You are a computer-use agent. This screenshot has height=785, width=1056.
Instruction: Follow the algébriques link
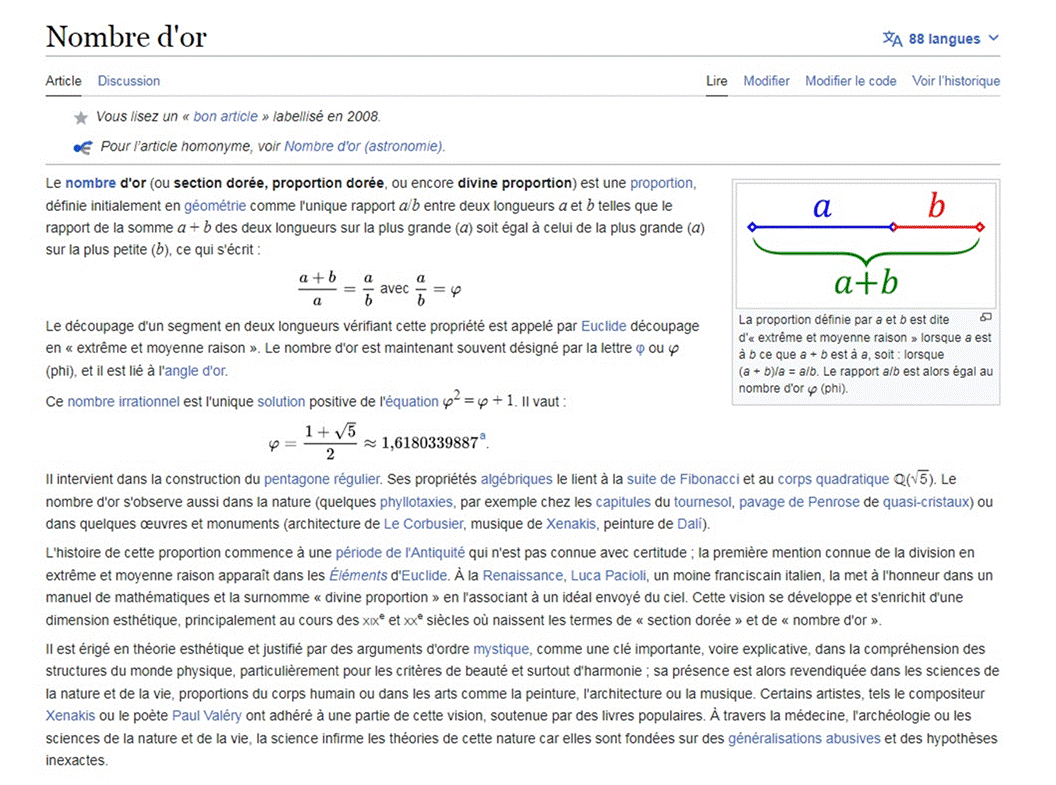pos(516,479)
